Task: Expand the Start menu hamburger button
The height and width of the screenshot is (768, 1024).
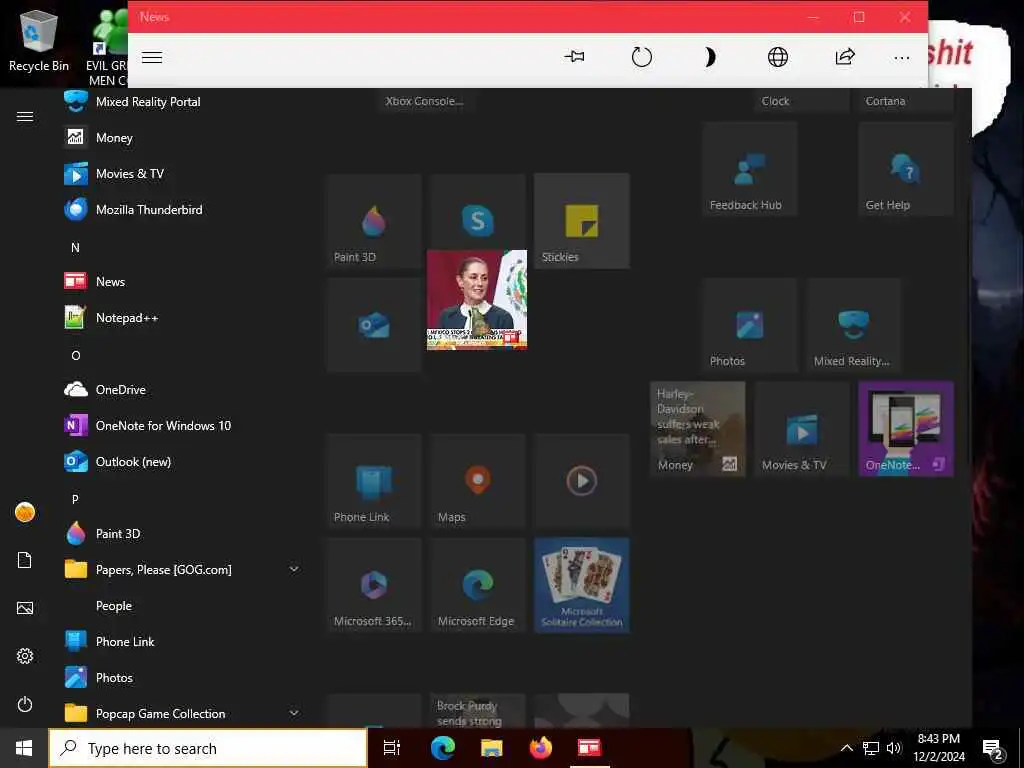Action: coord(25,117)
